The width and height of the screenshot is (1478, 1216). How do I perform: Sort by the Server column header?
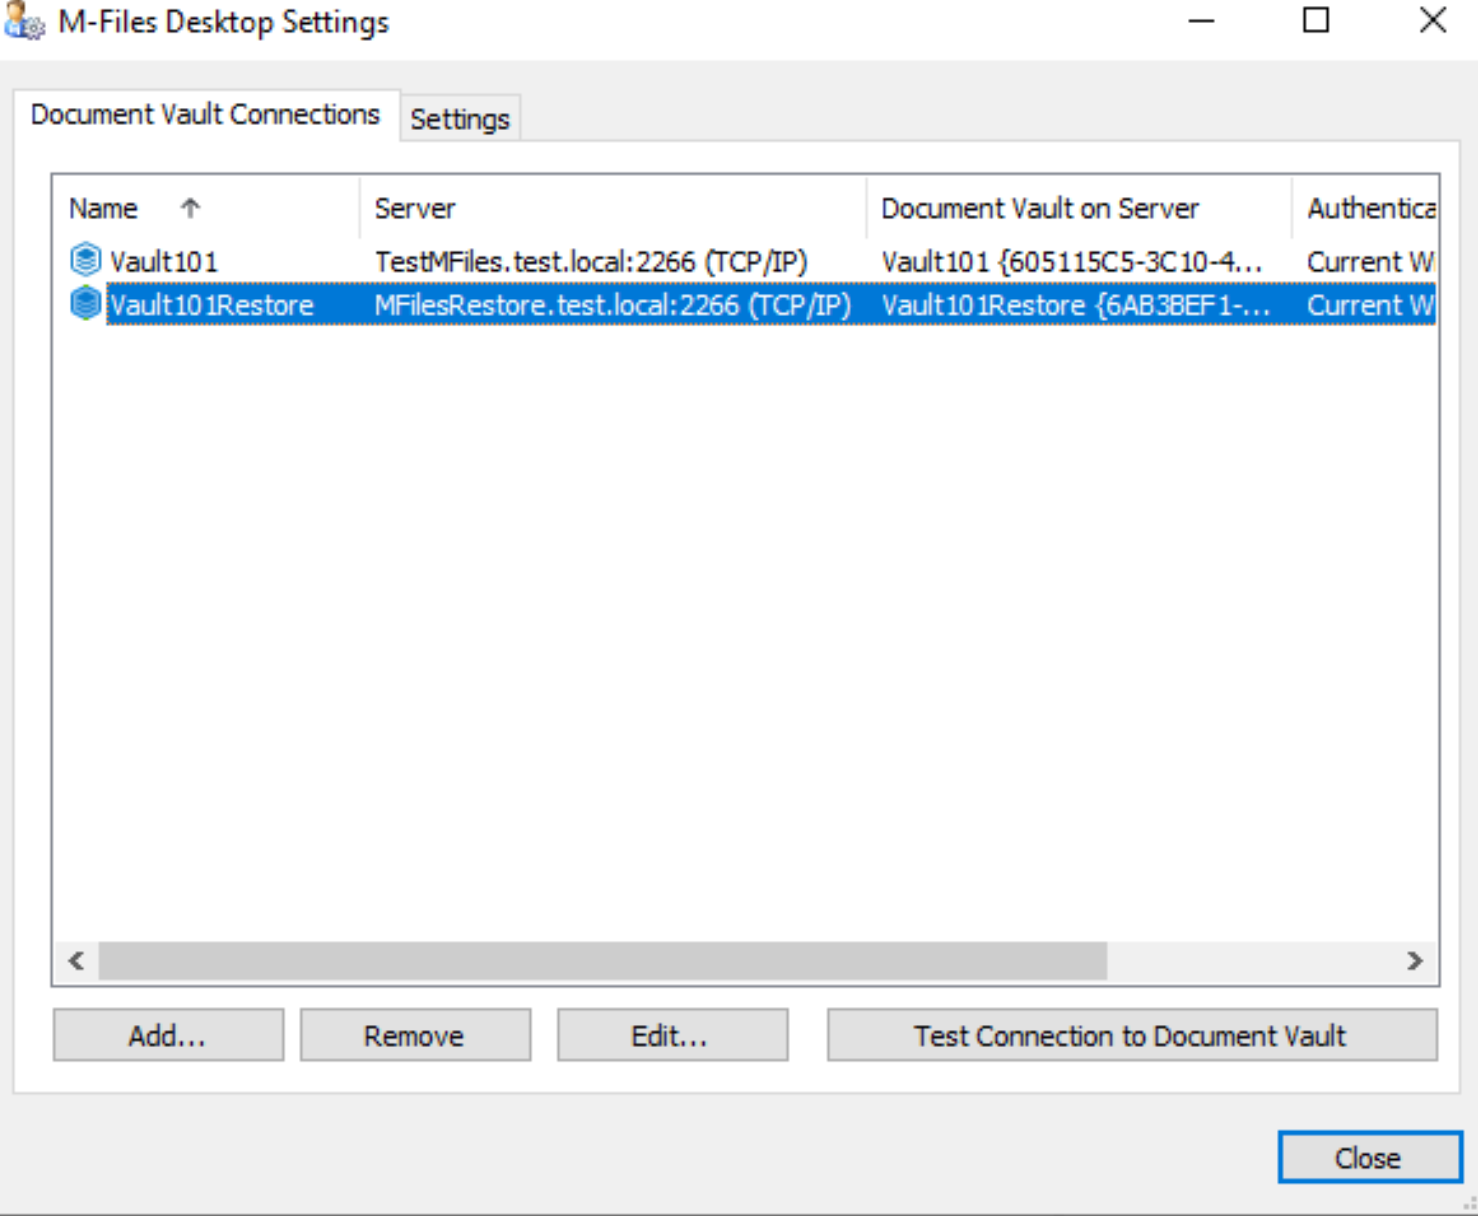click(612, 208)
